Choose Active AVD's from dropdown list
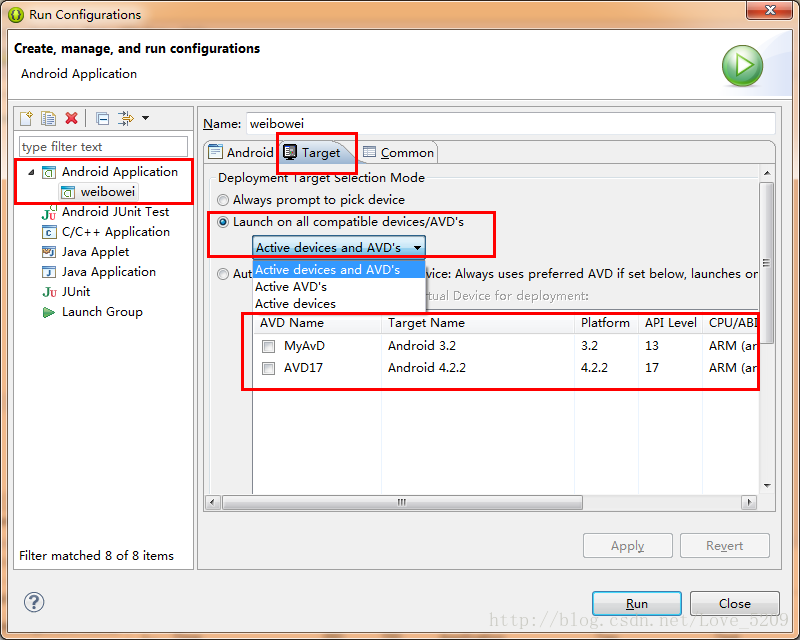The image size is (800, 640). tap(339, 286)
